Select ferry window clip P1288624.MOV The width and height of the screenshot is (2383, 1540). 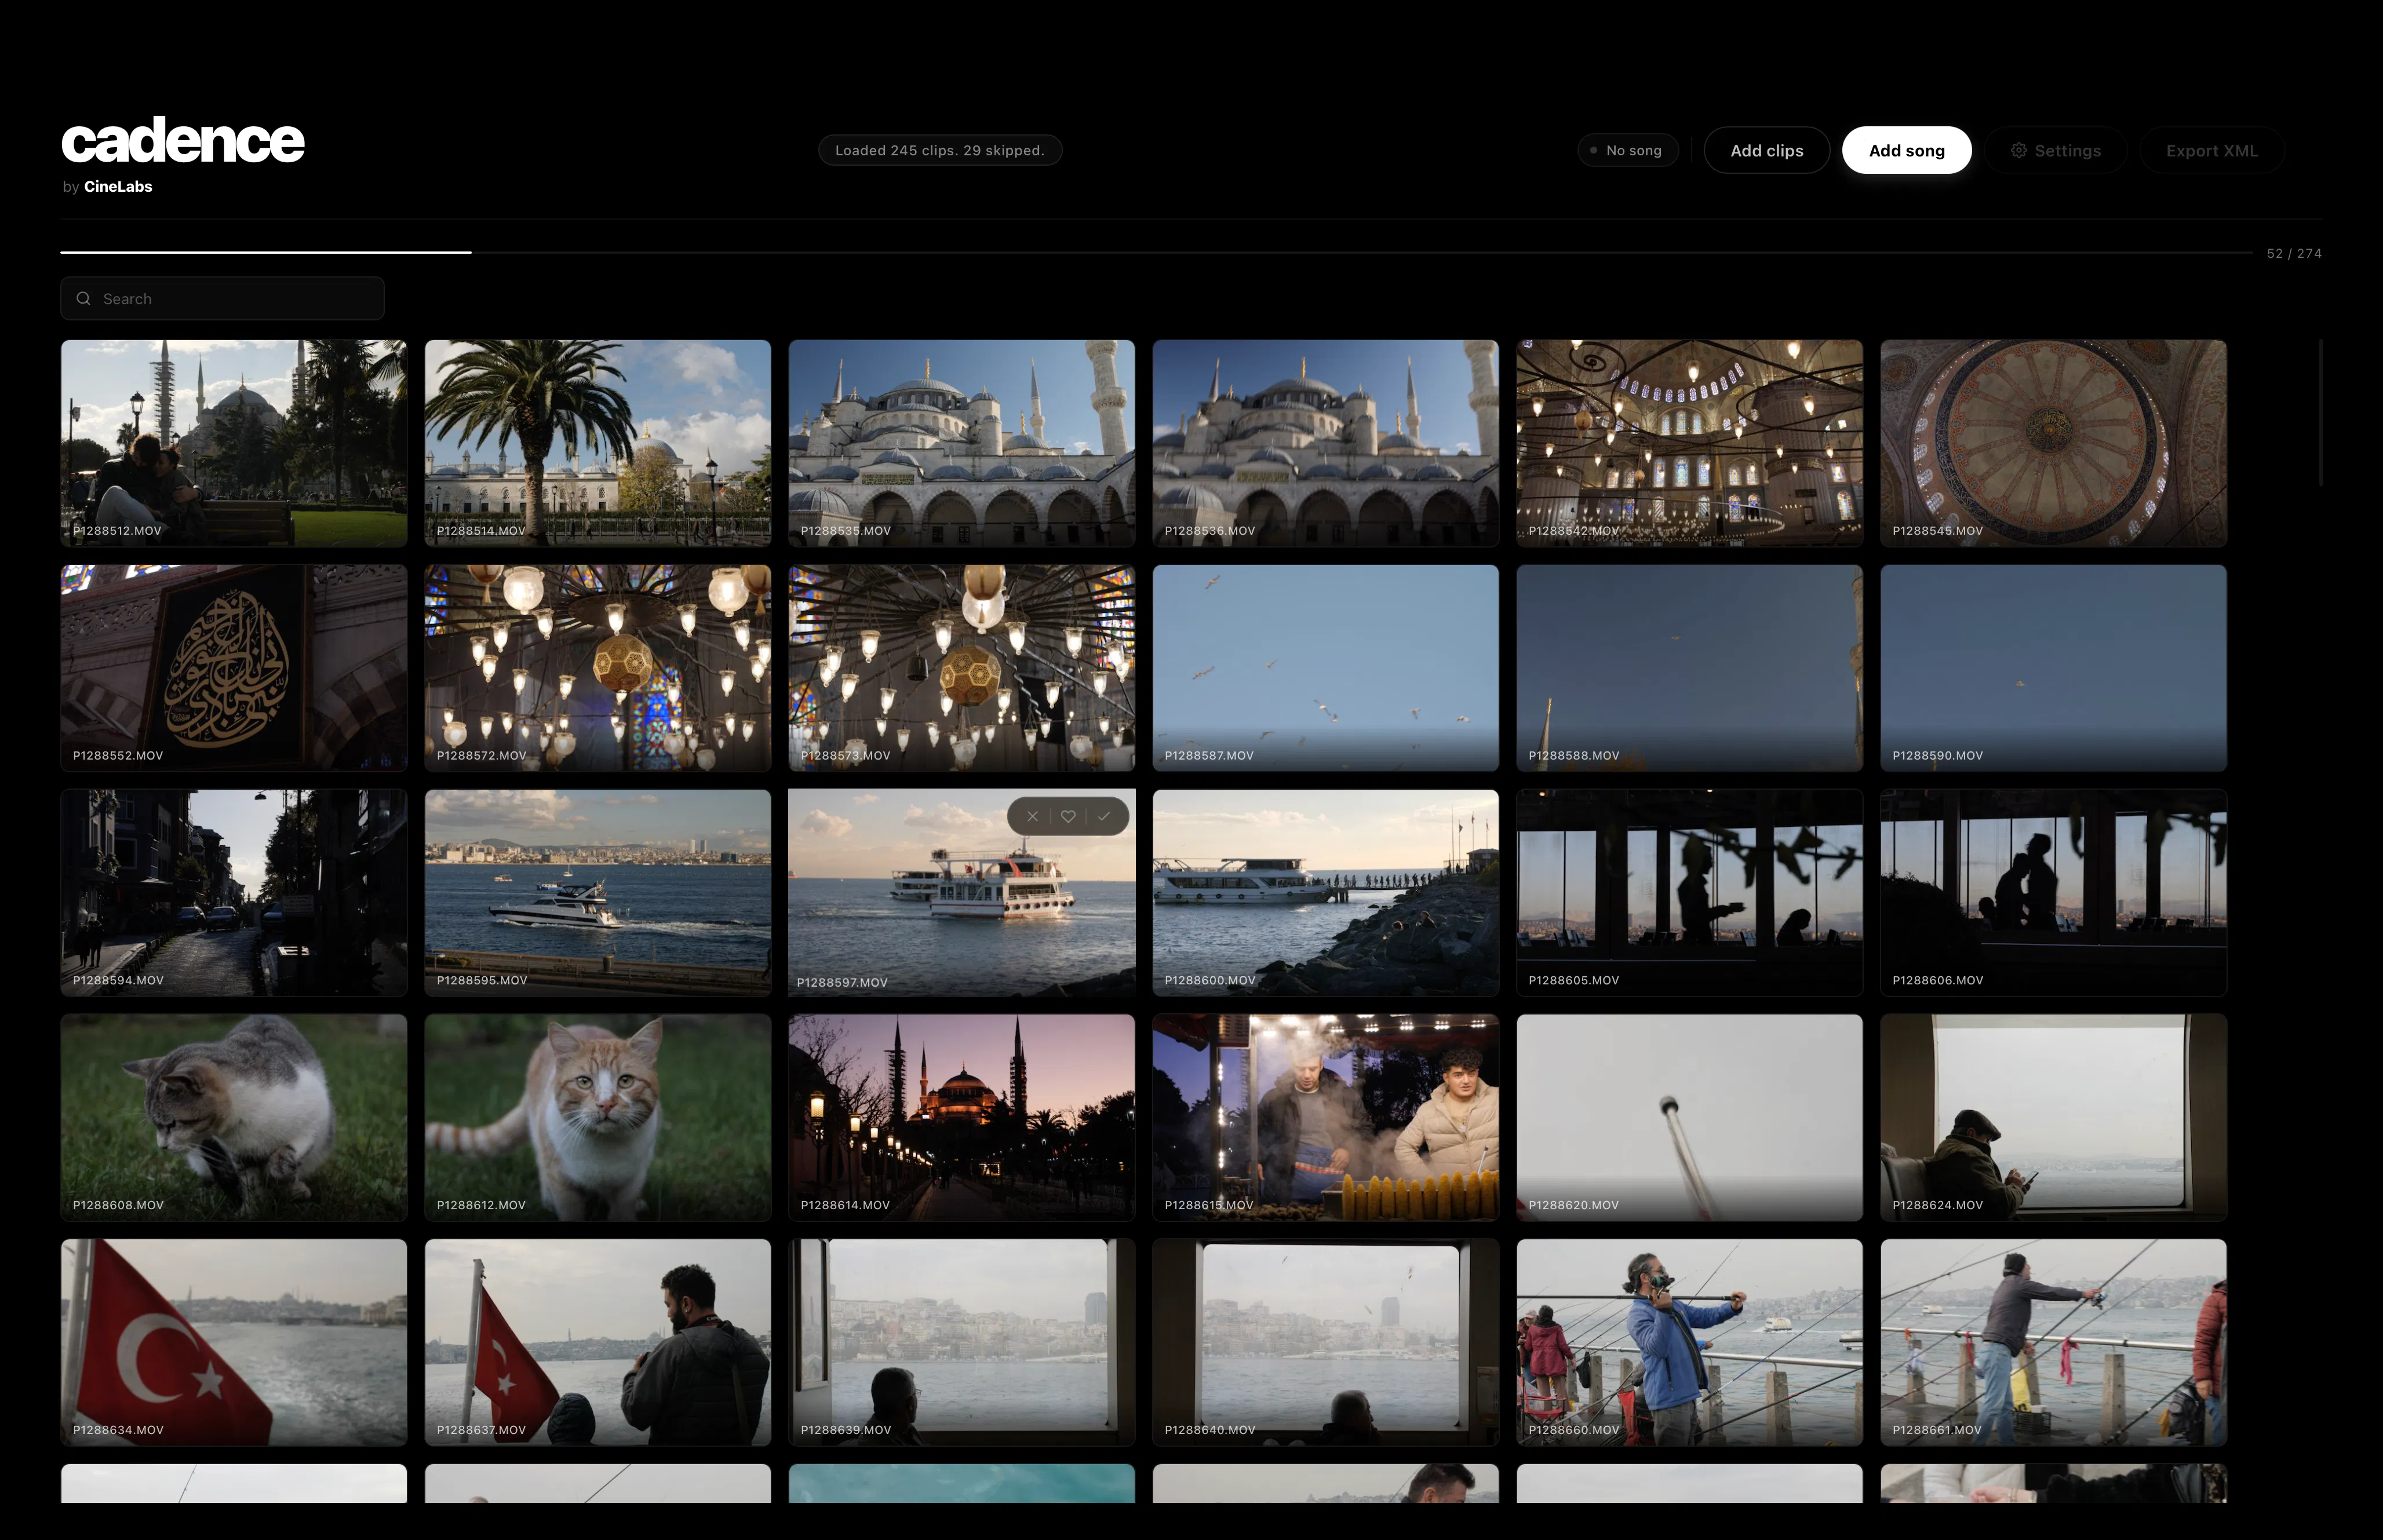pyautogui.click(x=2054, y=1118)
